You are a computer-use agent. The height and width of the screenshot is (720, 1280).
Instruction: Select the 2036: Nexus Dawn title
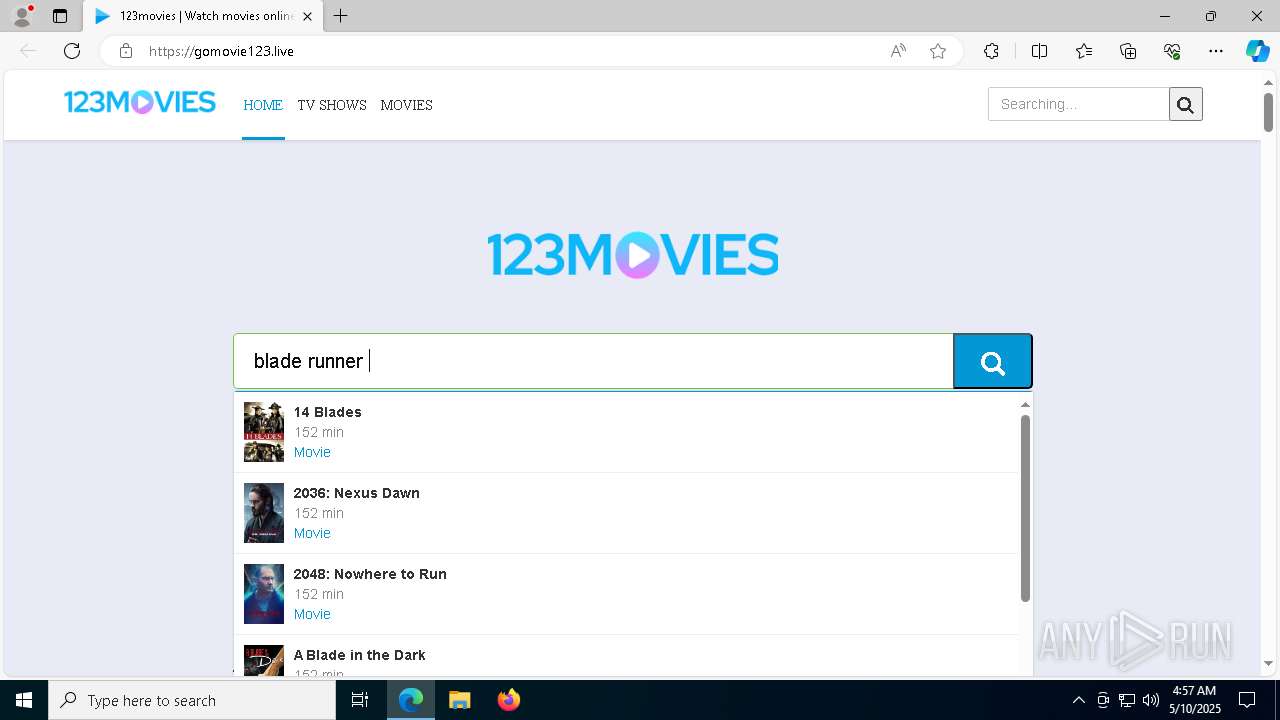tap(356, 493)
